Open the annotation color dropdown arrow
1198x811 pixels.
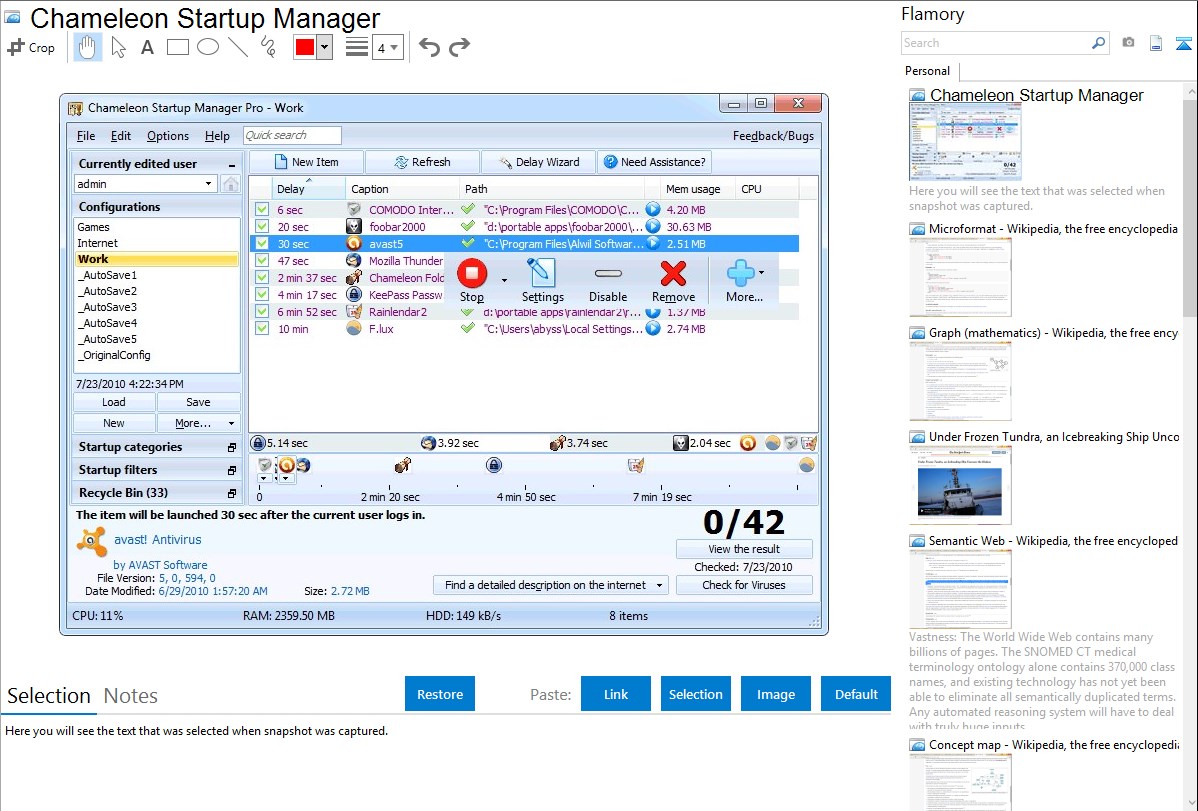[x=324, y=47]
